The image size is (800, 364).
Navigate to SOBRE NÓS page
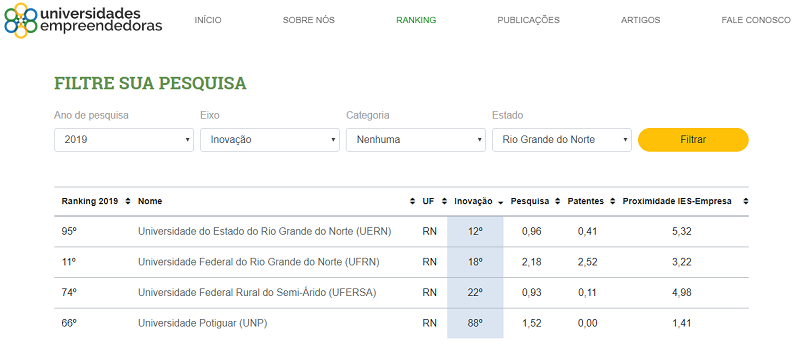click(x=309, y=20)
